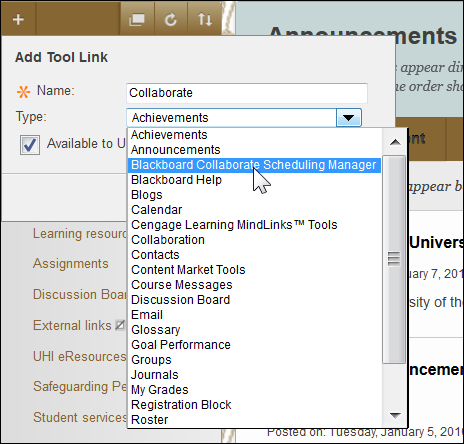
Task: Select Calendar in the dropdown list
Action: (157, 210)
